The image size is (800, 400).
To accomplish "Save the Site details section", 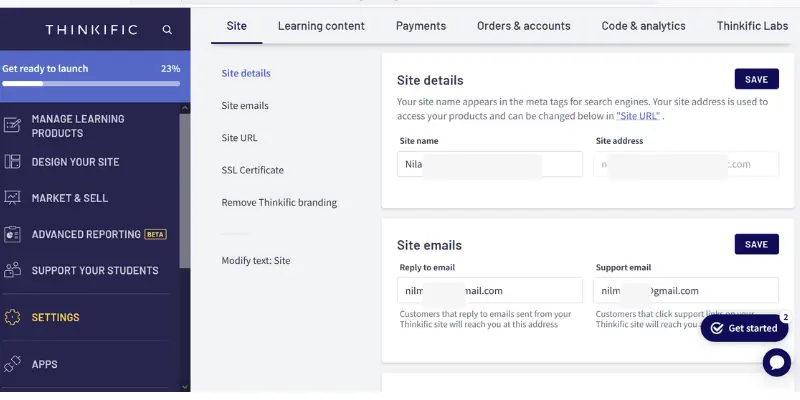I will [x=757, y=79].
